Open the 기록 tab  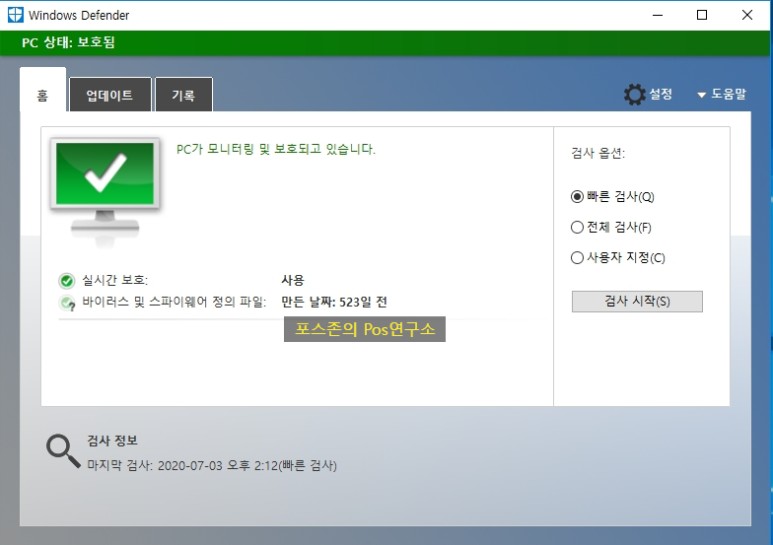(x=184, y=95)
